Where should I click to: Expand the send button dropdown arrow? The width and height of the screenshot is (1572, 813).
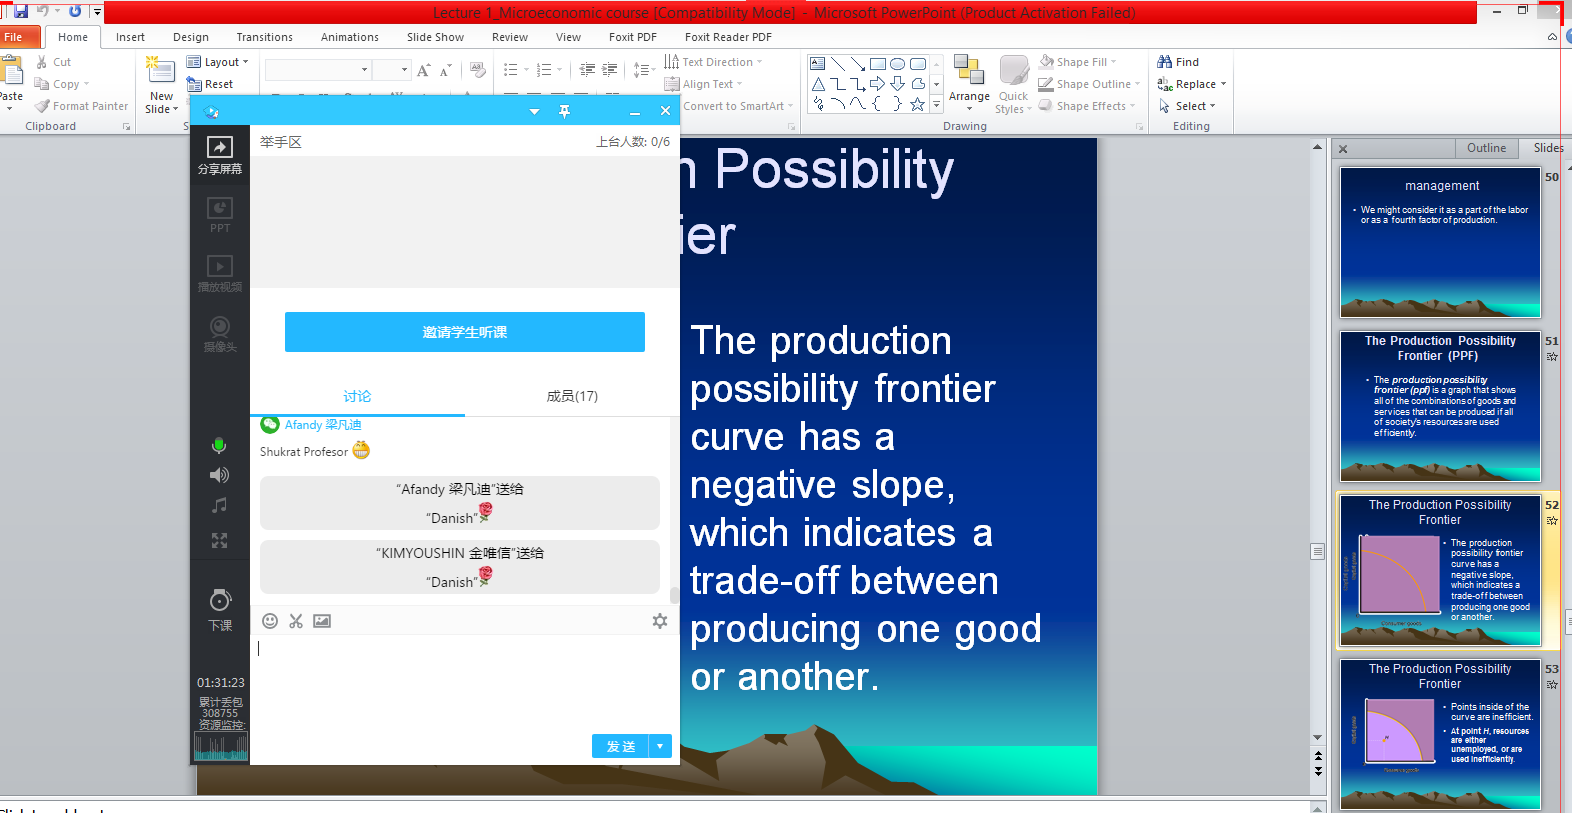pos(661,747)
